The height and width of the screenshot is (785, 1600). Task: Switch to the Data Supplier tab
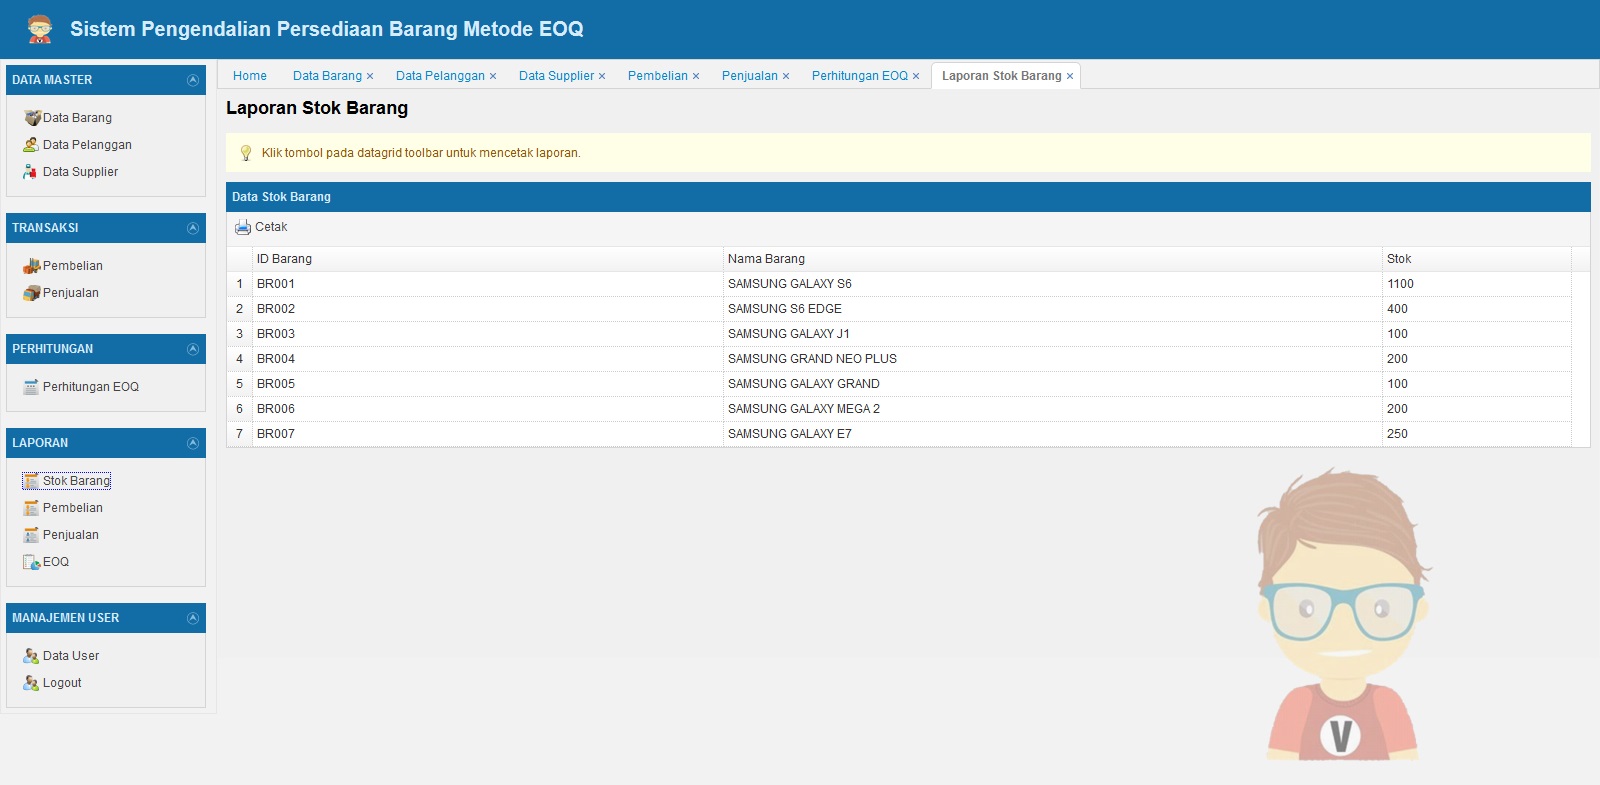(556, 76)
